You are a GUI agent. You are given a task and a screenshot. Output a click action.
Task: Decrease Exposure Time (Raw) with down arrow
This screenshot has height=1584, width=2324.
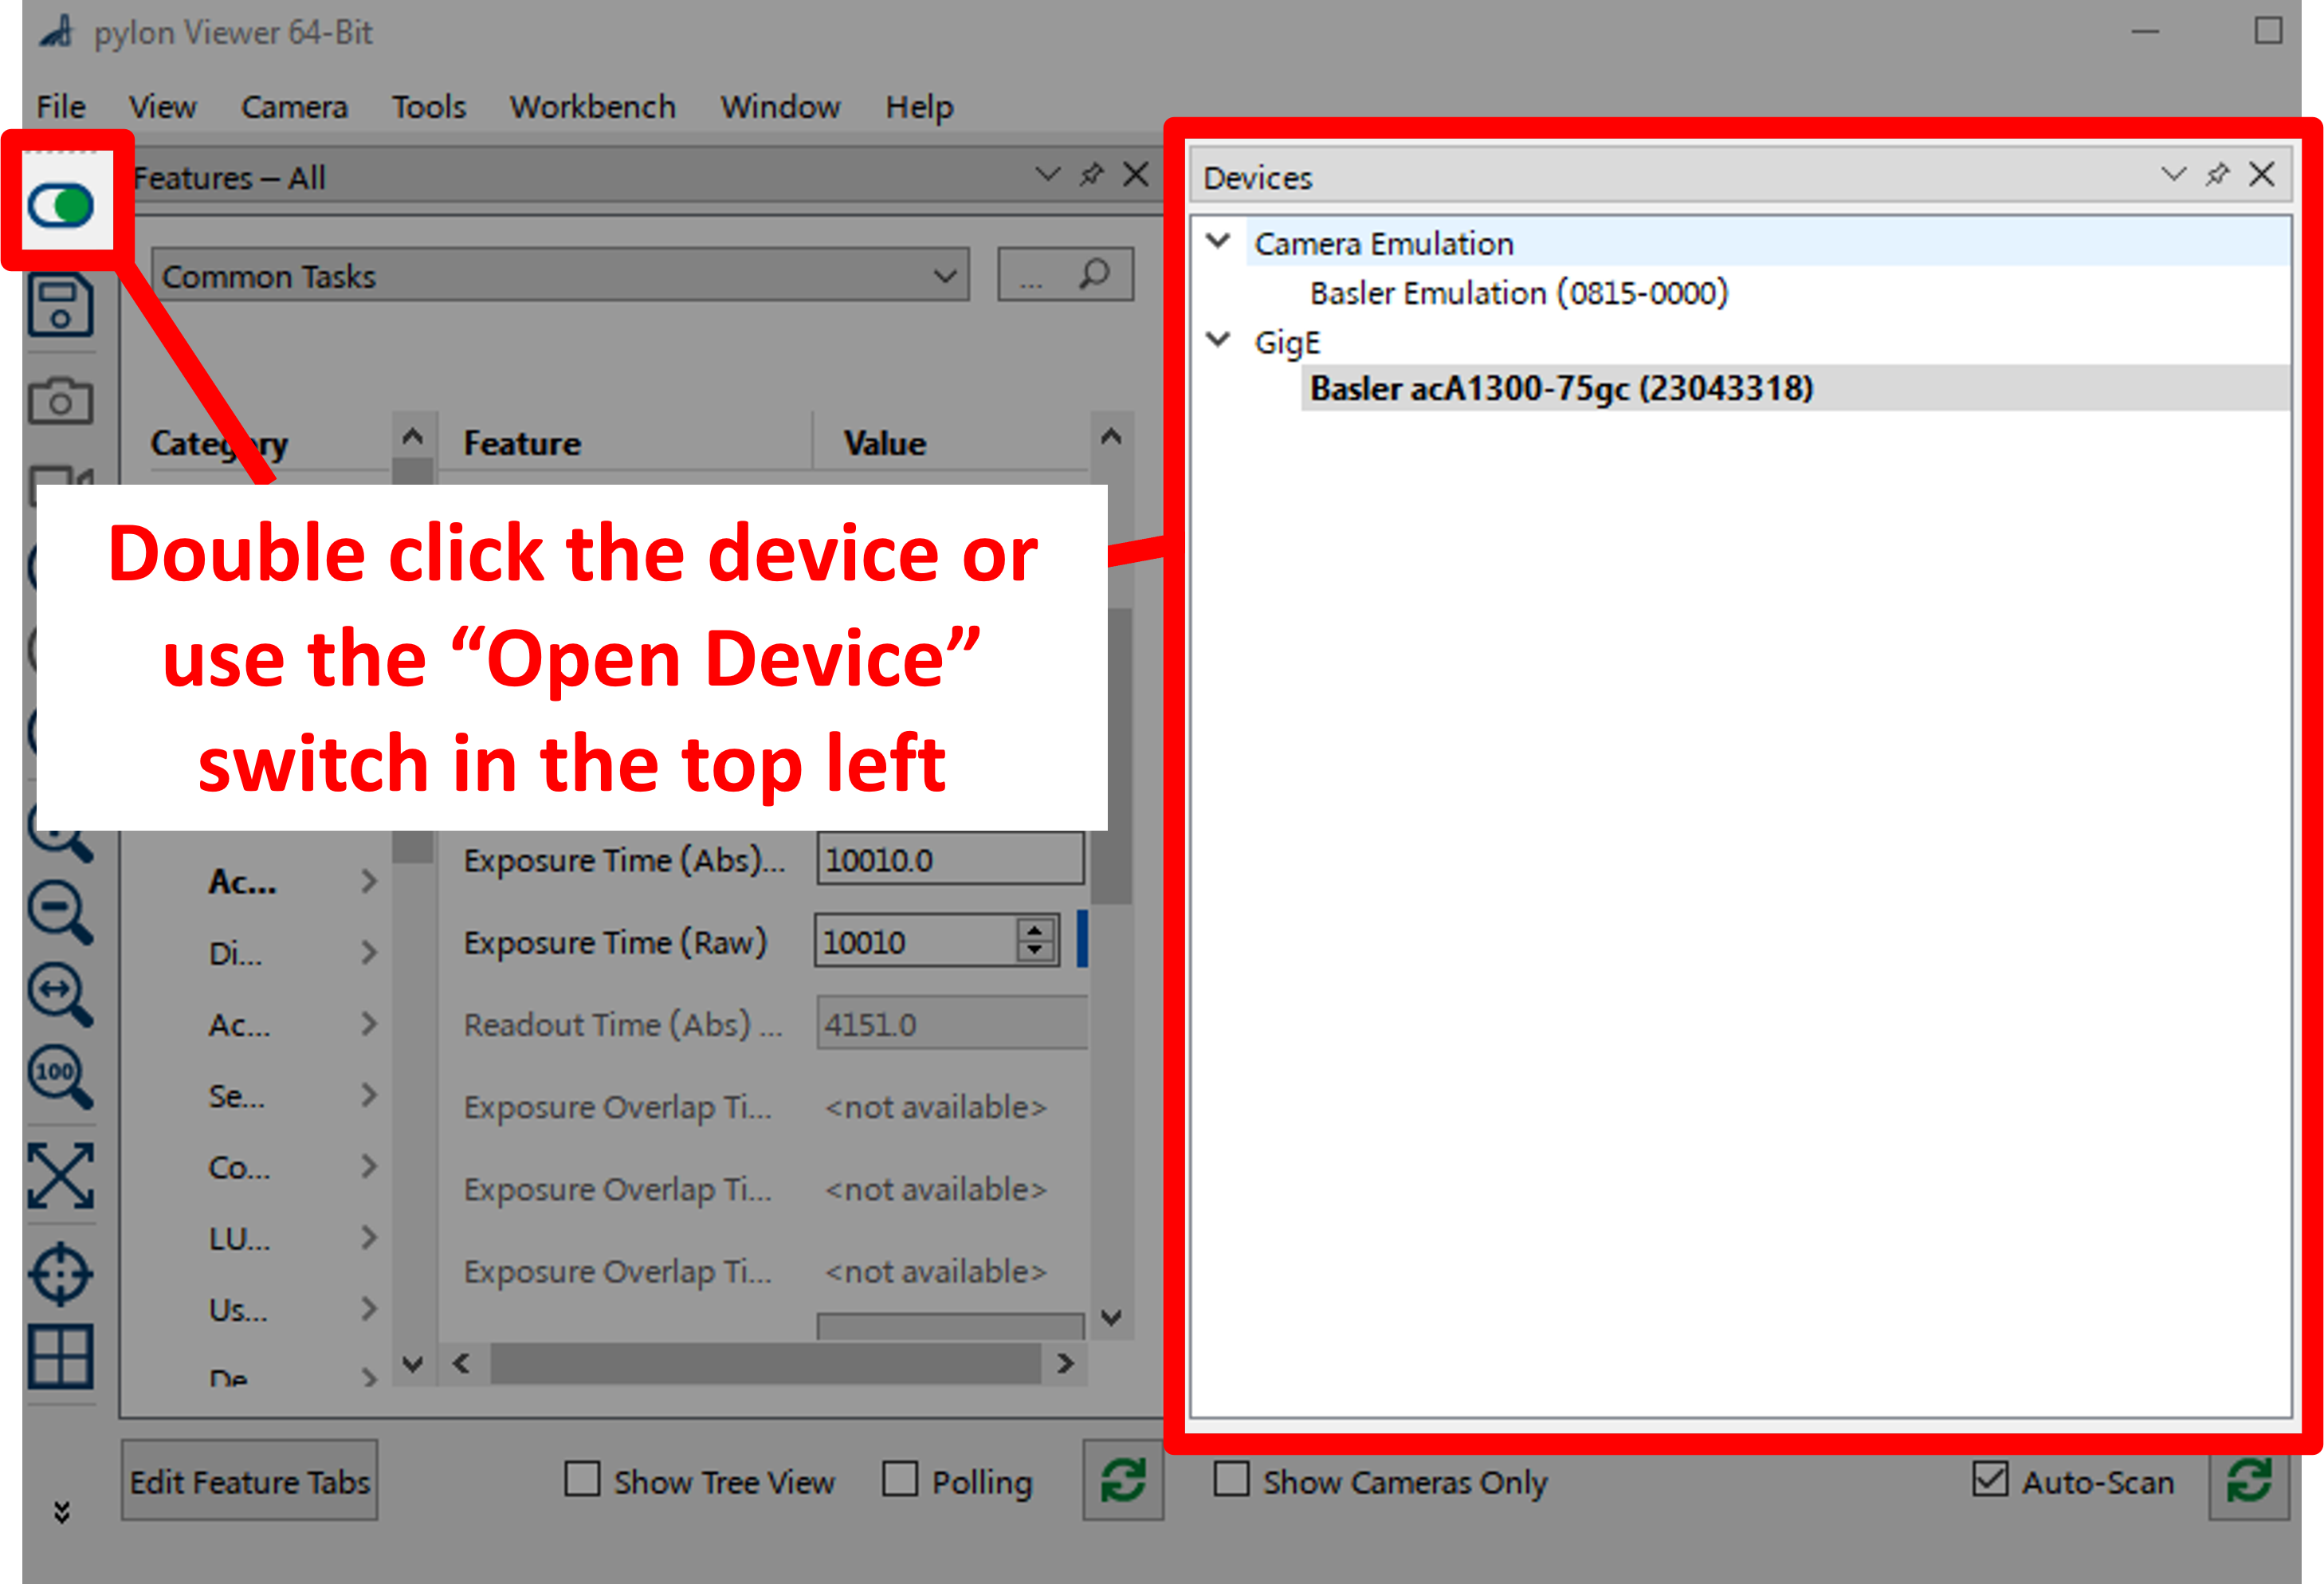[x=1035, y=952]
